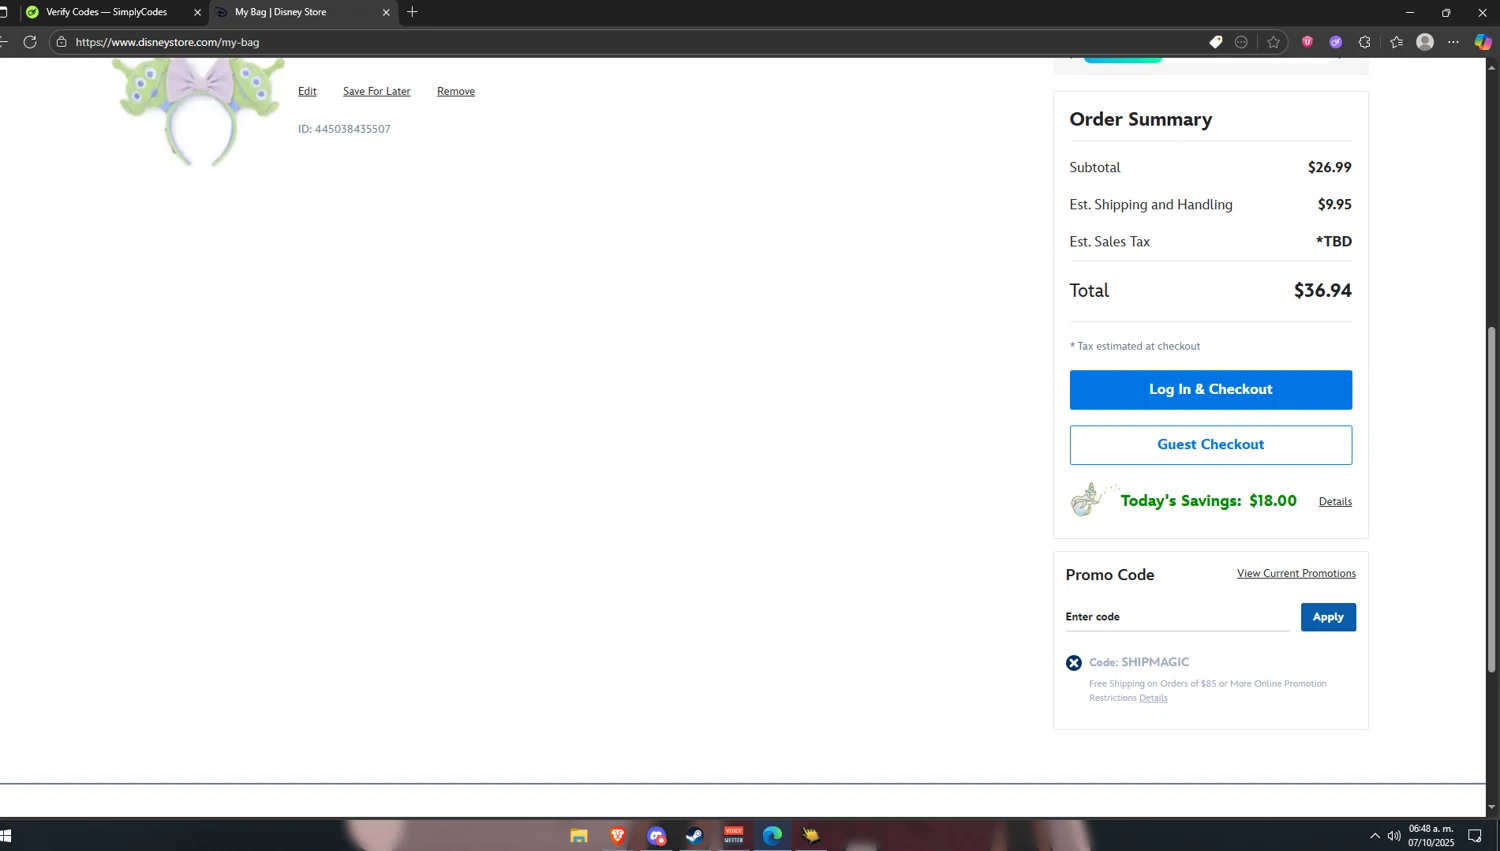Open the volume control in tray
The width and height of the screenshot is (1500, 851).
[1394, 836]
